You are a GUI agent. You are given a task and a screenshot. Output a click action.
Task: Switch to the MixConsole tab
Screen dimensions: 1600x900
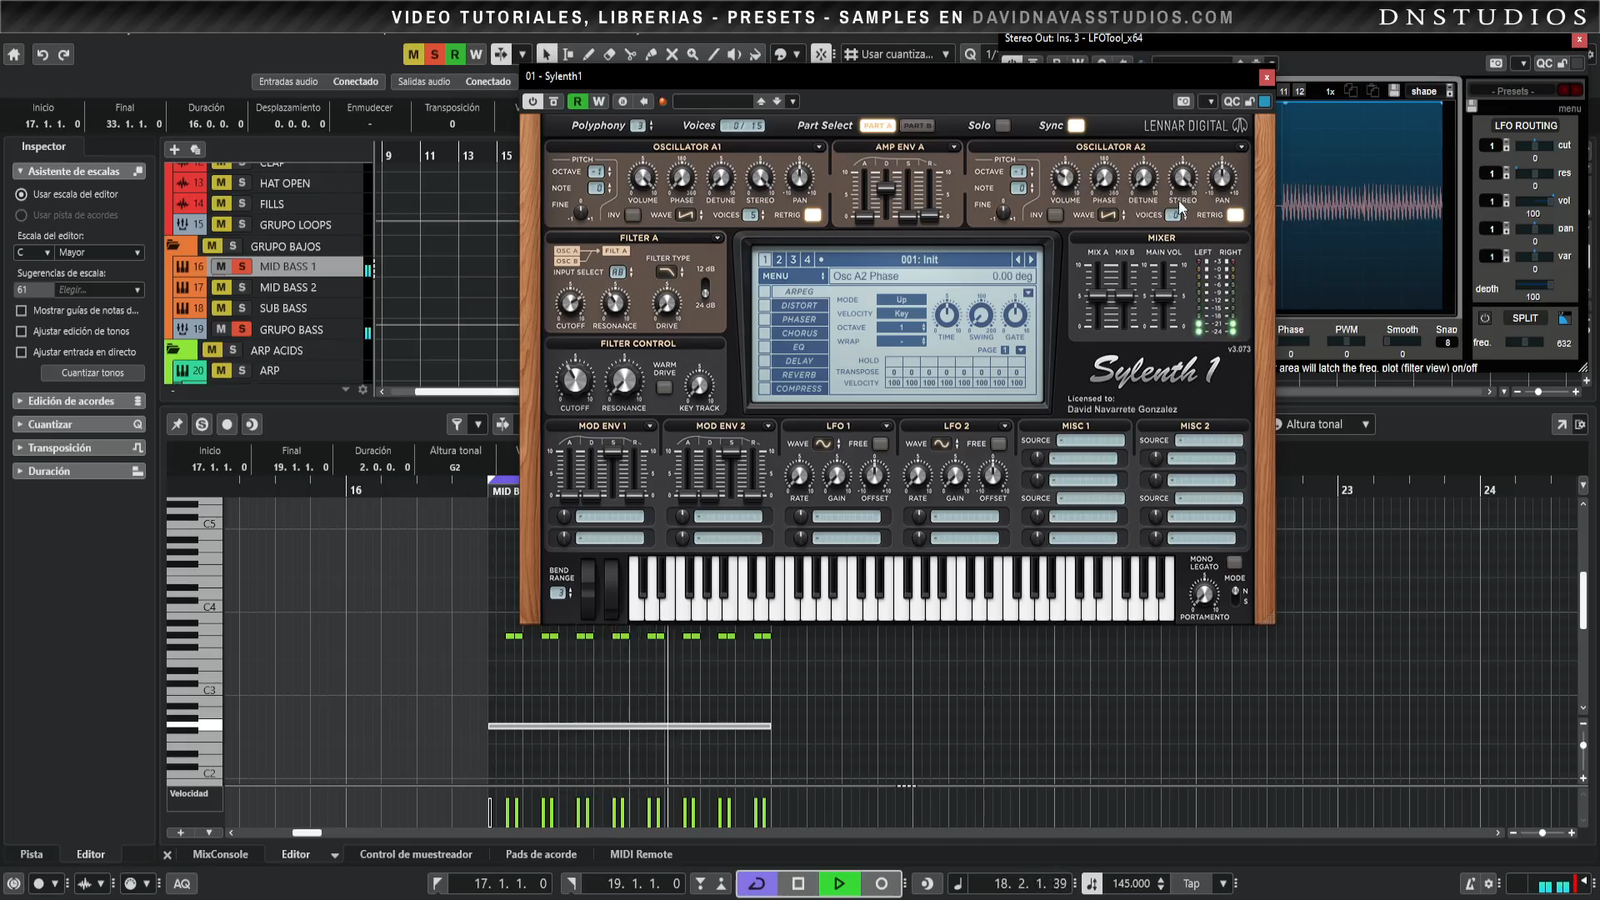(220, 855)
